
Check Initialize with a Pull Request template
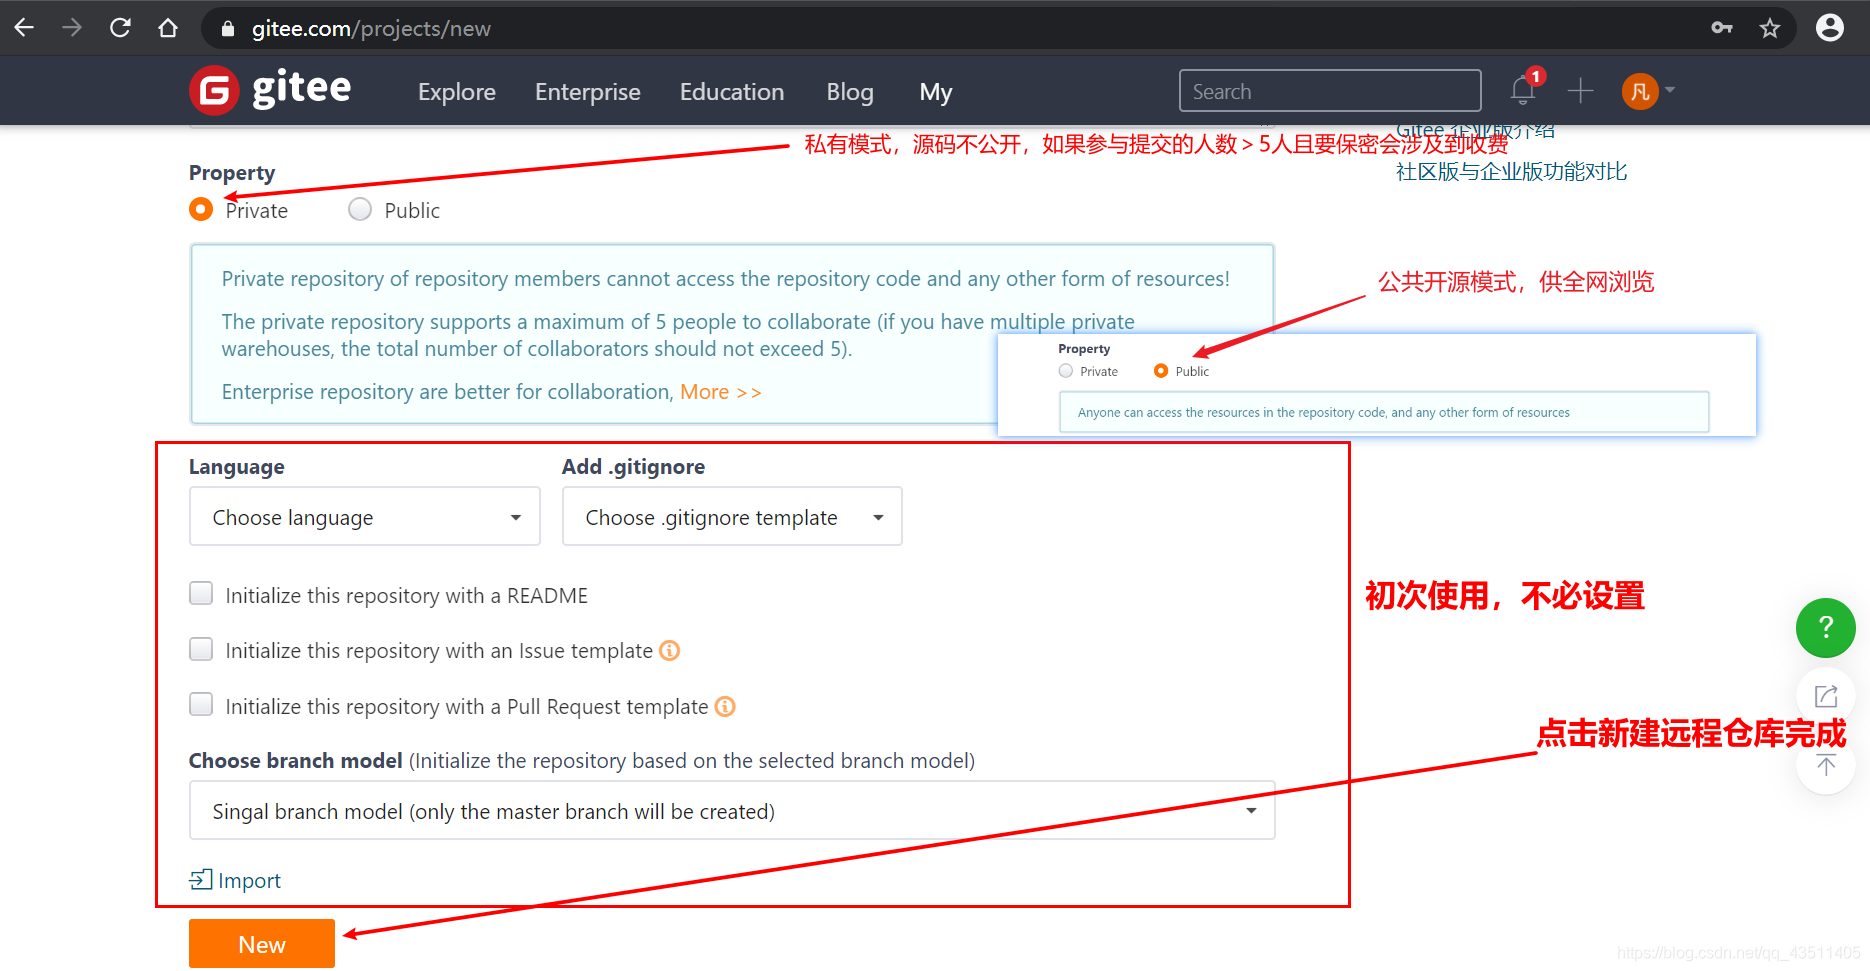point(201,705)
